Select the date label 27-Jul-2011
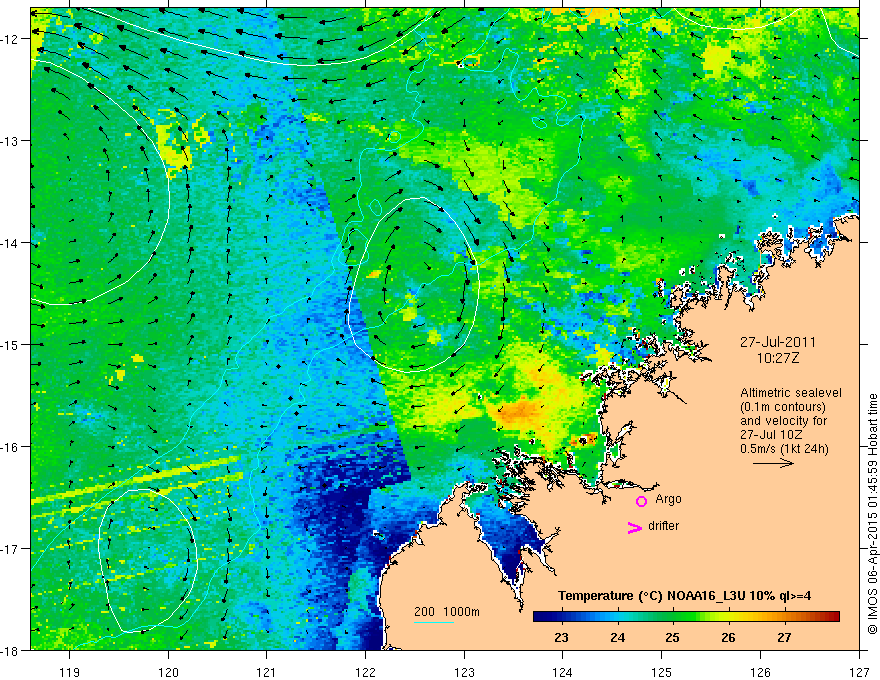880x680 pixels. [777, 342]
